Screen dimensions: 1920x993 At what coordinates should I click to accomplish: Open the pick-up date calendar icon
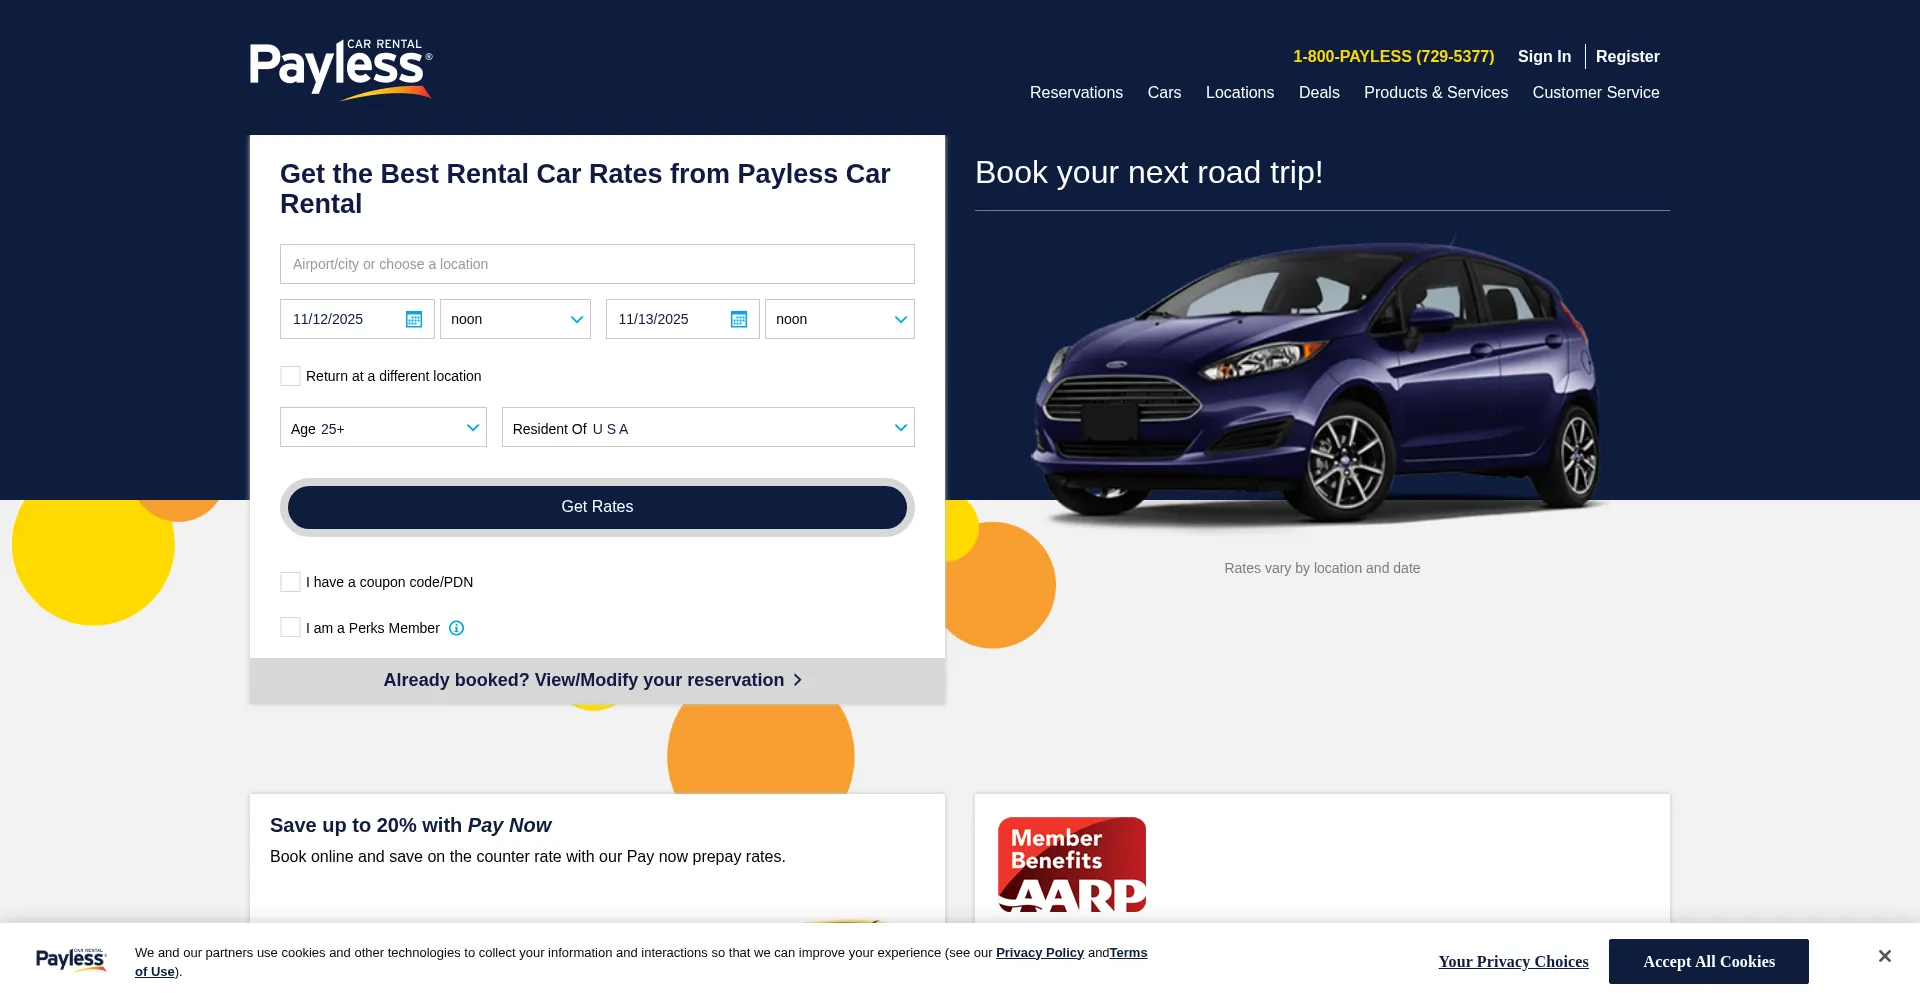point(414,319)
